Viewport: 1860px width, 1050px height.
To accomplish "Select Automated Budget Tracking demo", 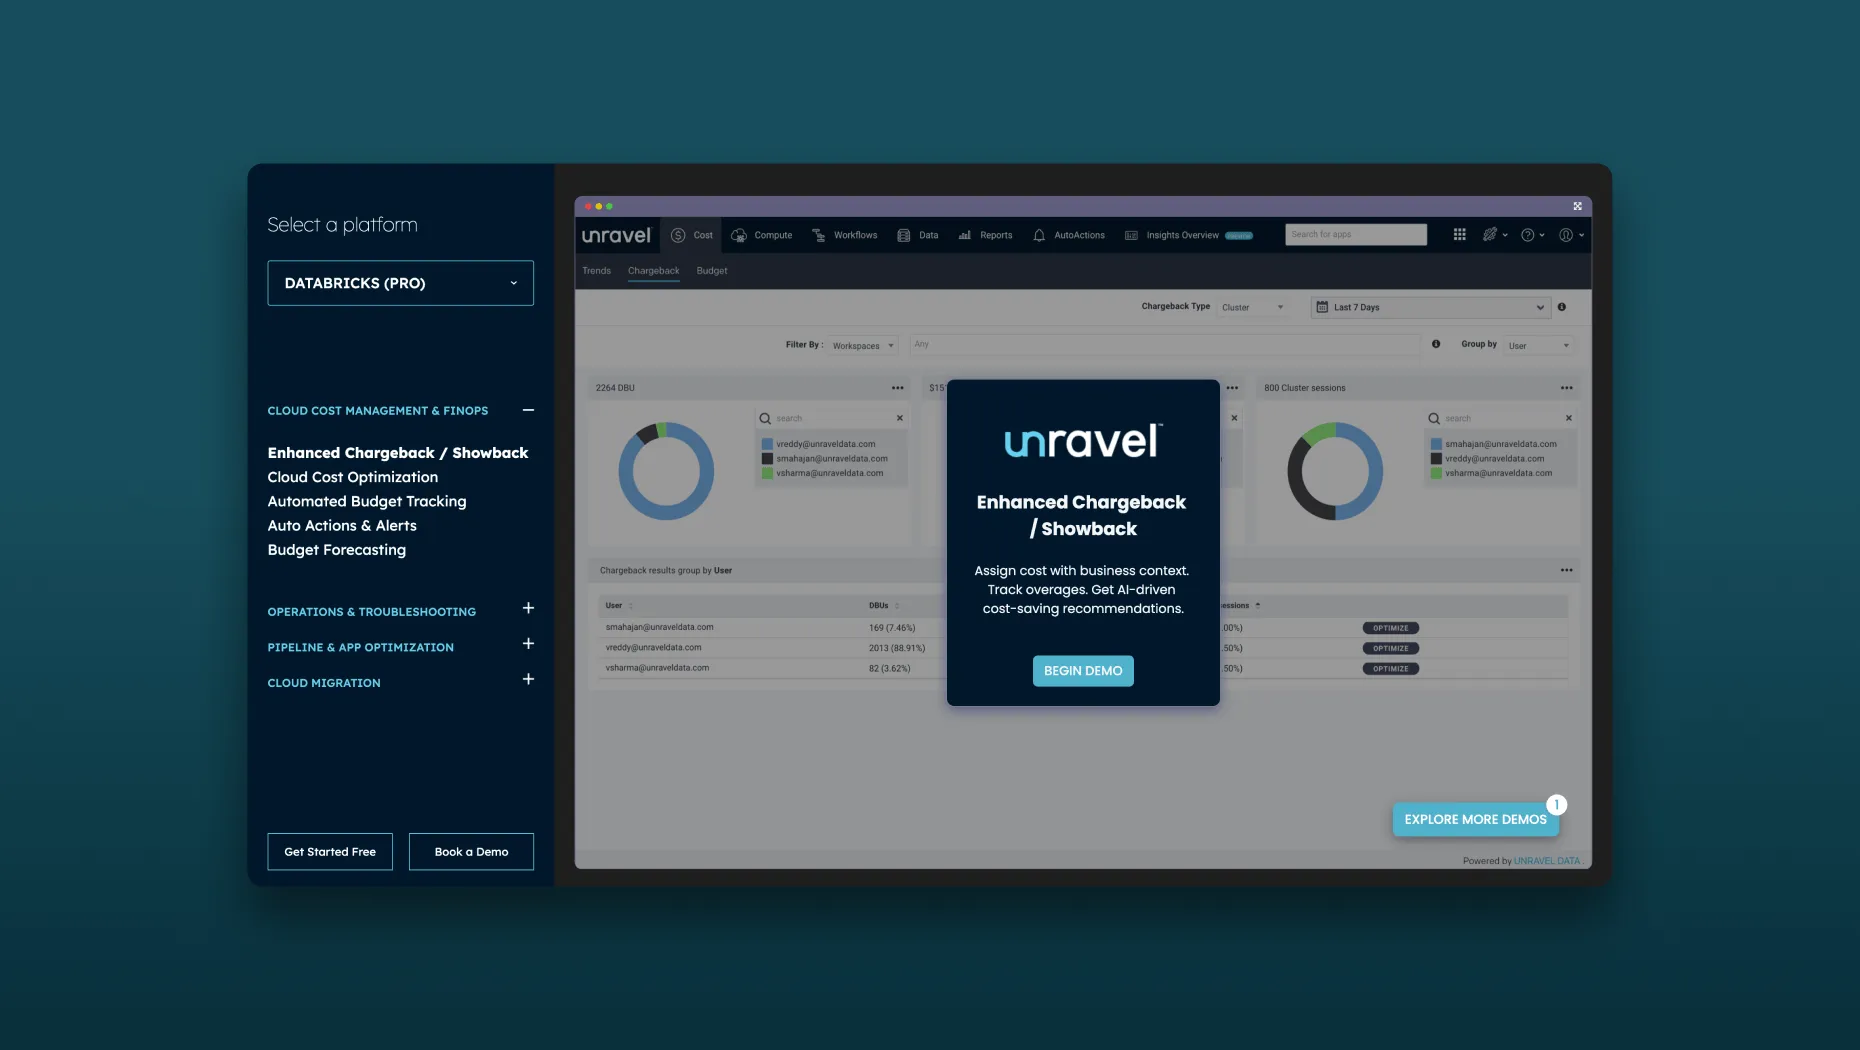I will coord(367,501).
